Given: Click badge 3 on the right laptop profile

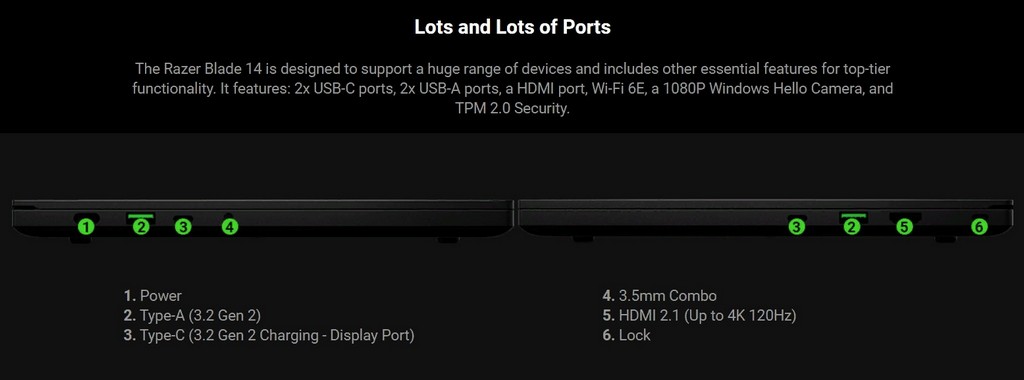Looking at the screenshot, I should [796, 227].
